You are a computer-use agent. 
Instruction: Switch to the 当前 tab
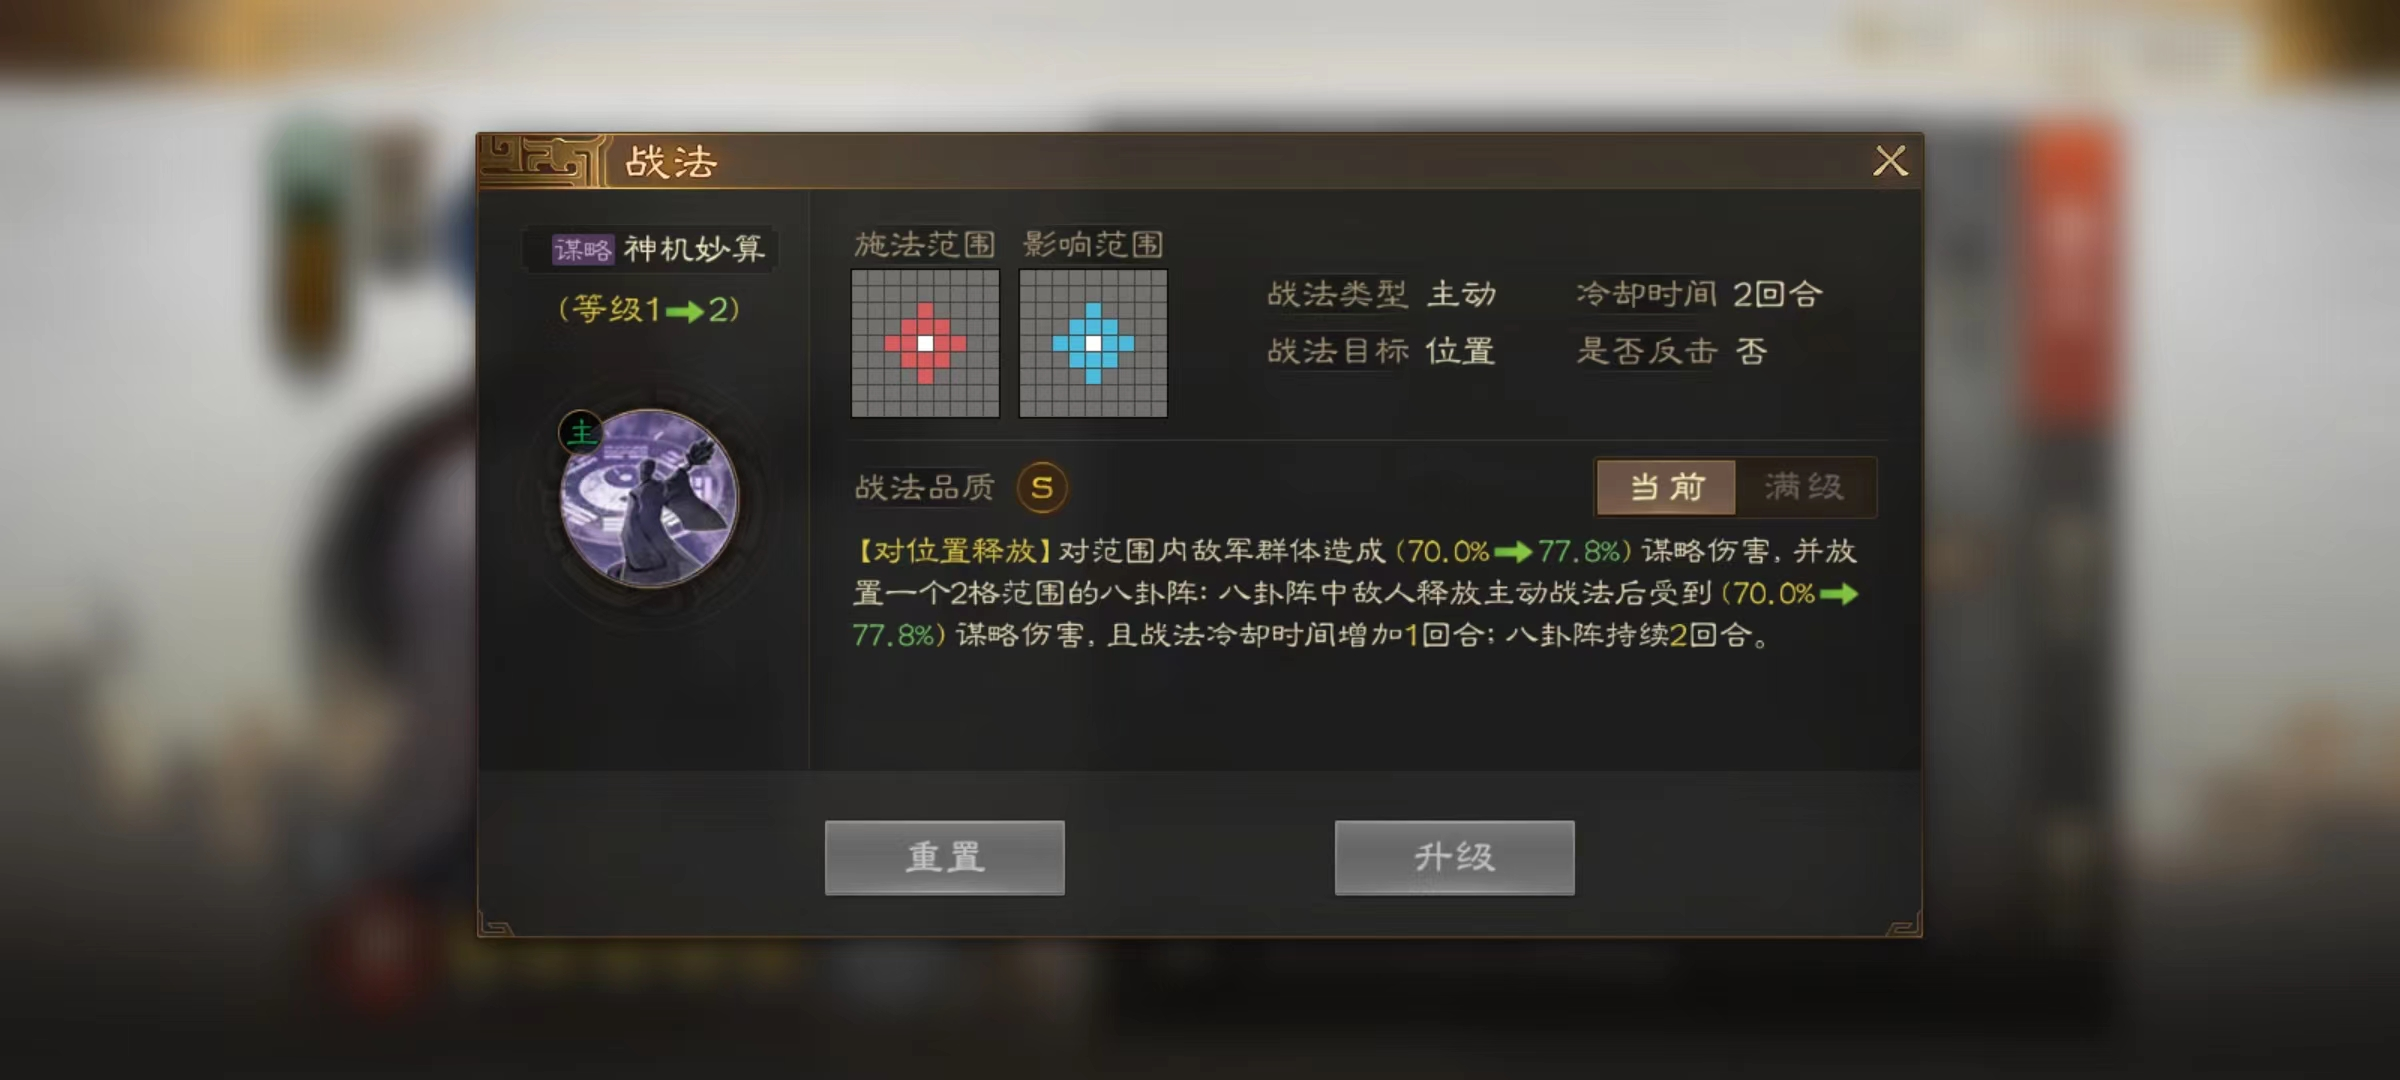click(1666, 488)
